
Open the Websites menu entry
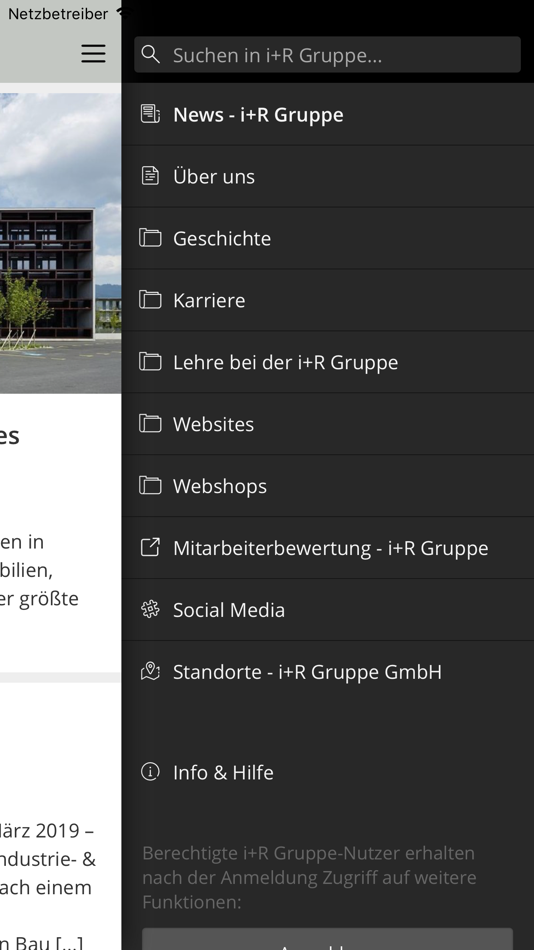pyautogui.click(x=328, y=424)
